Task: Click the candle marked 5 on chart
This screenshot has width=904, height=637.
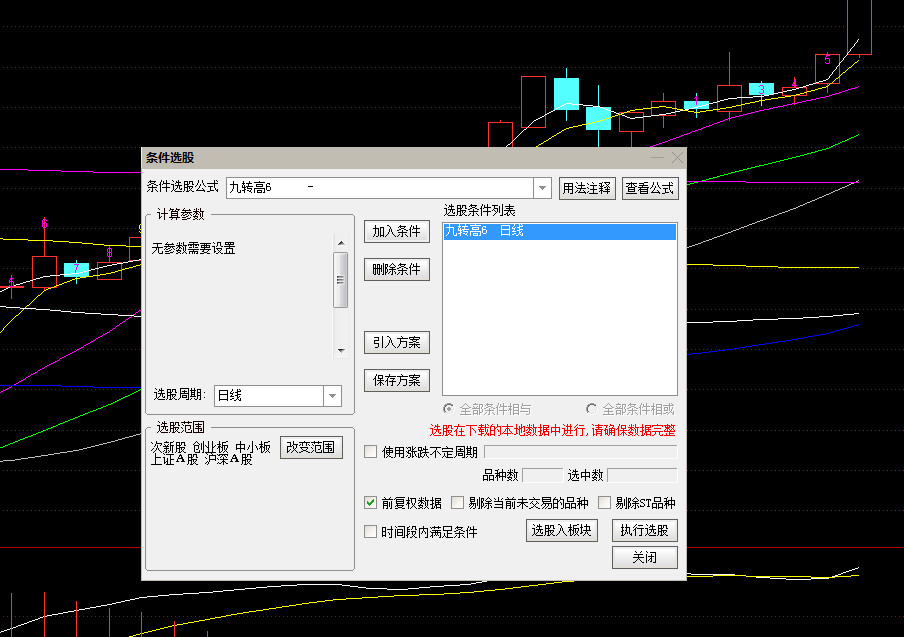Action: [827, 69]
